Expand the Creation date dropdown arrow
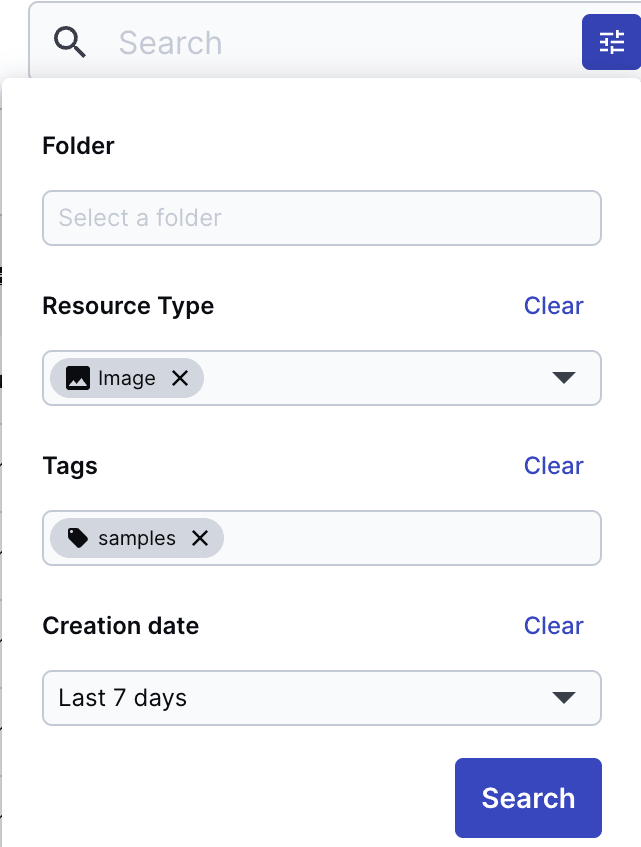Viewport: 641px width, 847px height. (x=564, y=698)
